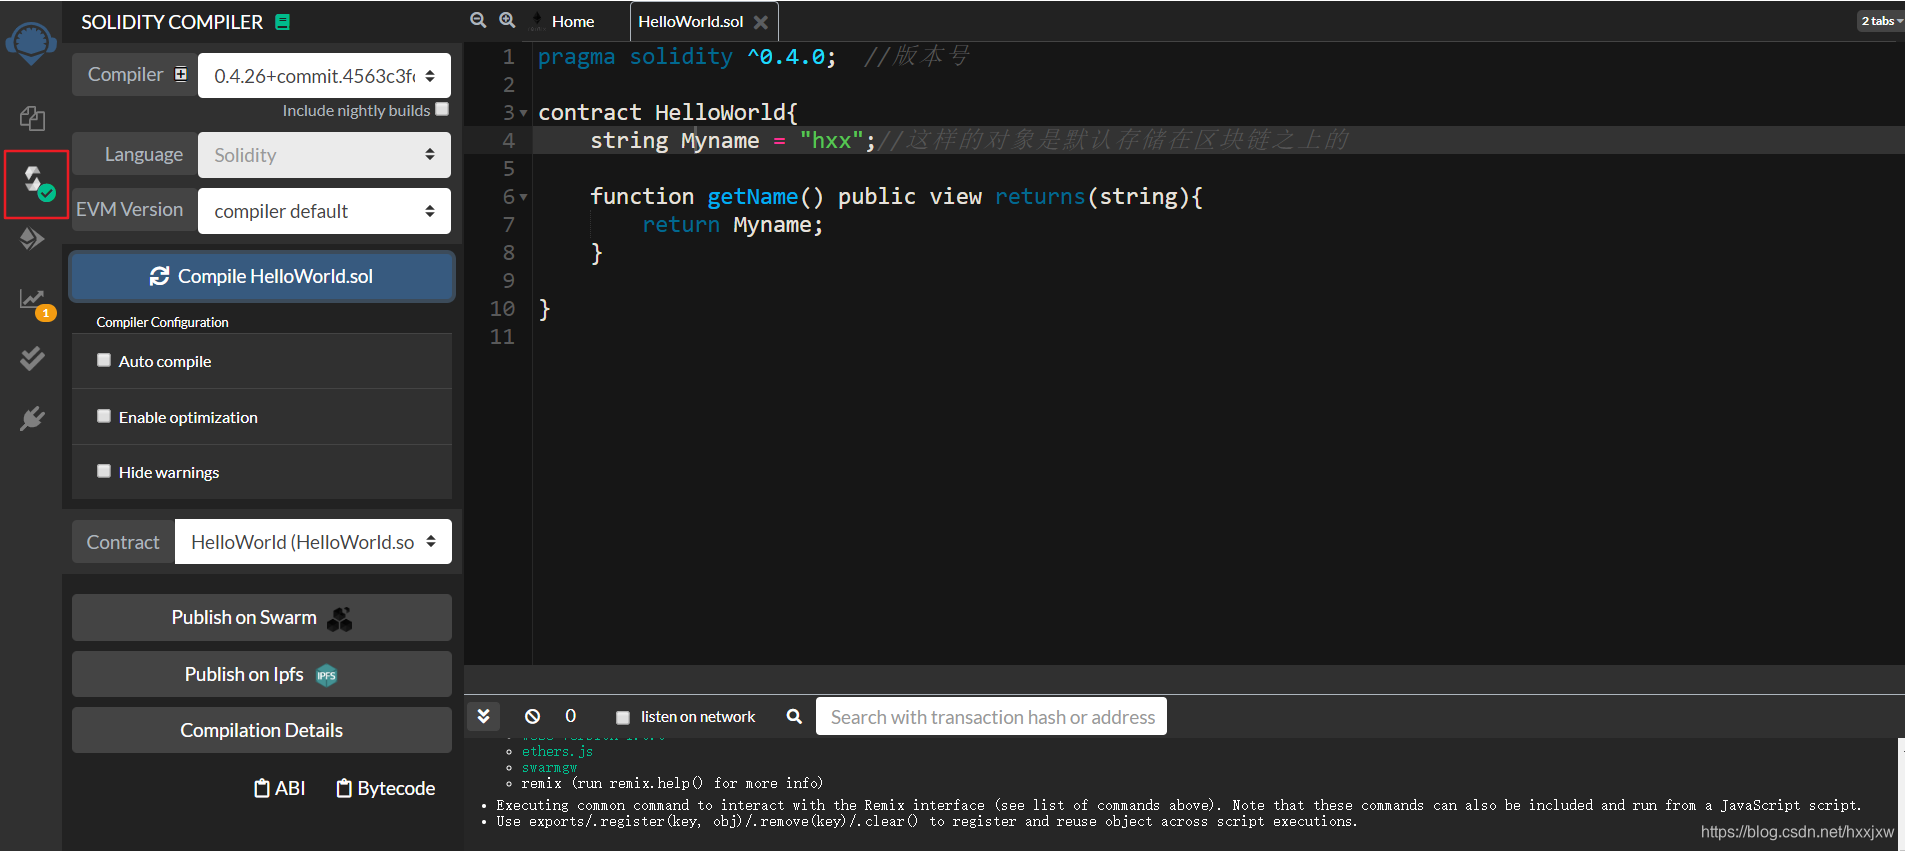Enable Include nightly builds checkbox

tap(442, 109)
